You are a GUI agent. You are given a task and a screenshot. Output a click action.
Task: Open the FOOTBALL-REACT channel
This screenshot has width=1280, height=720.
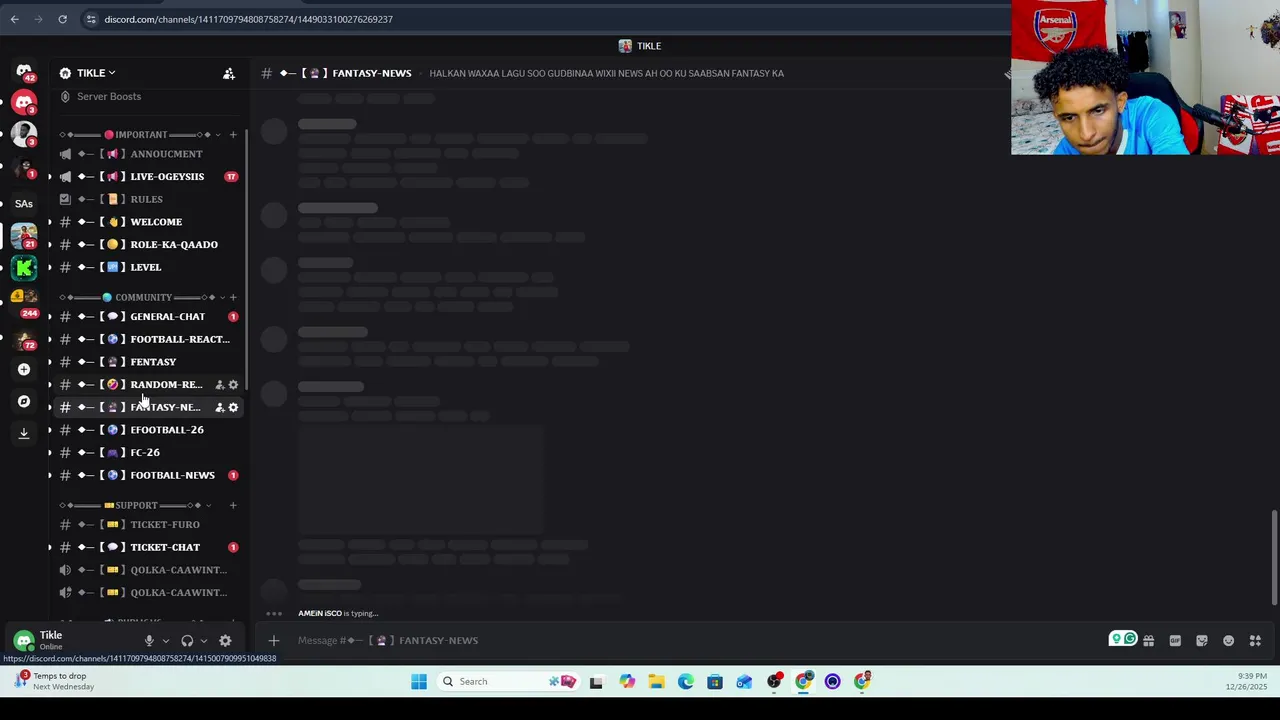147,339
